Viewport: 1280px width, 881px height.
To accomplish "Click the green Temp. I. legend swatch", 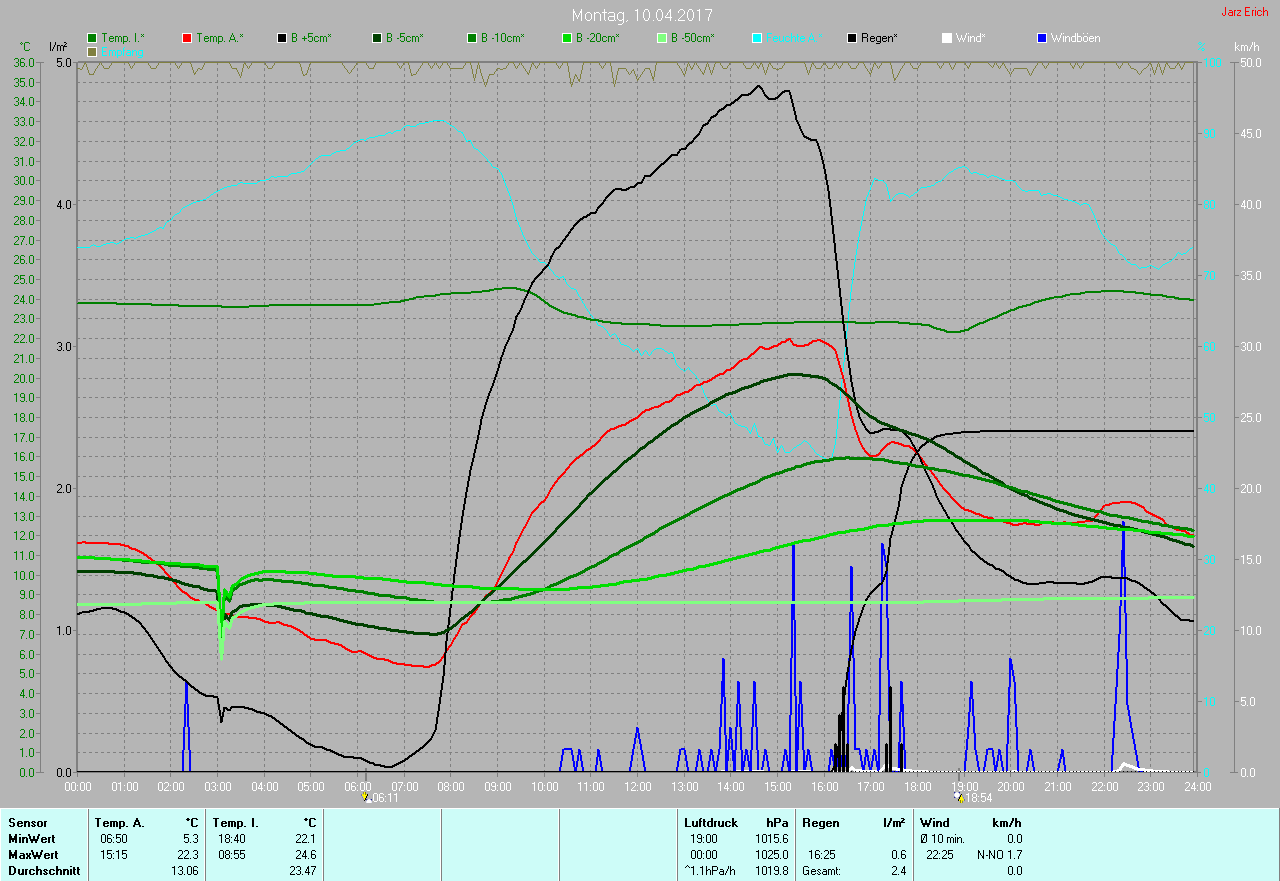I will [93, 38].
